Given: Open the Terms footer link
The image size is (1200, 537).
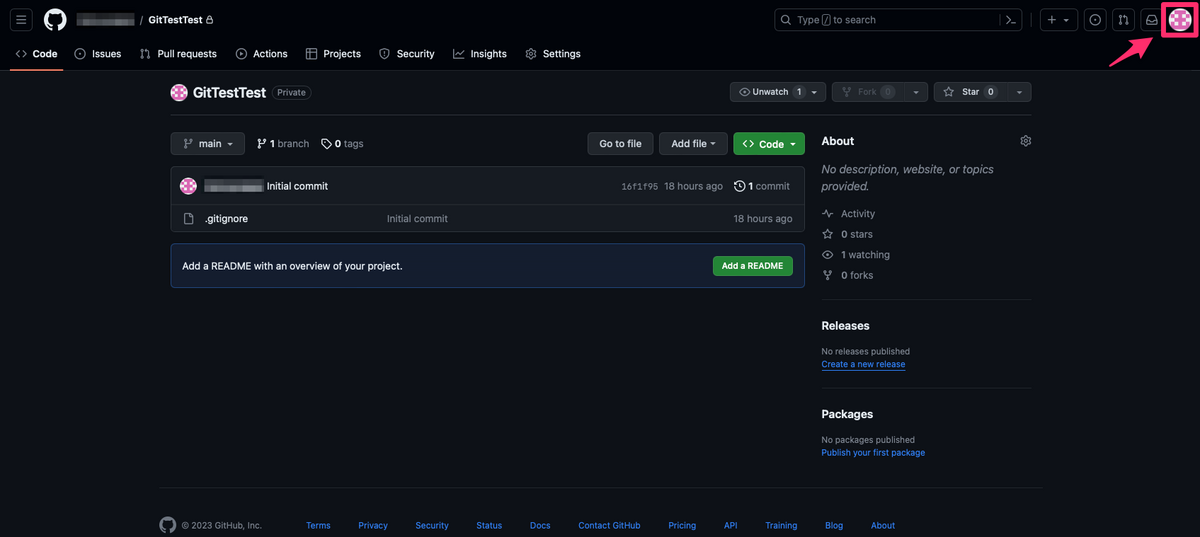Looking at the screenshot, I should pyautogui.click(x=318, y=525).
